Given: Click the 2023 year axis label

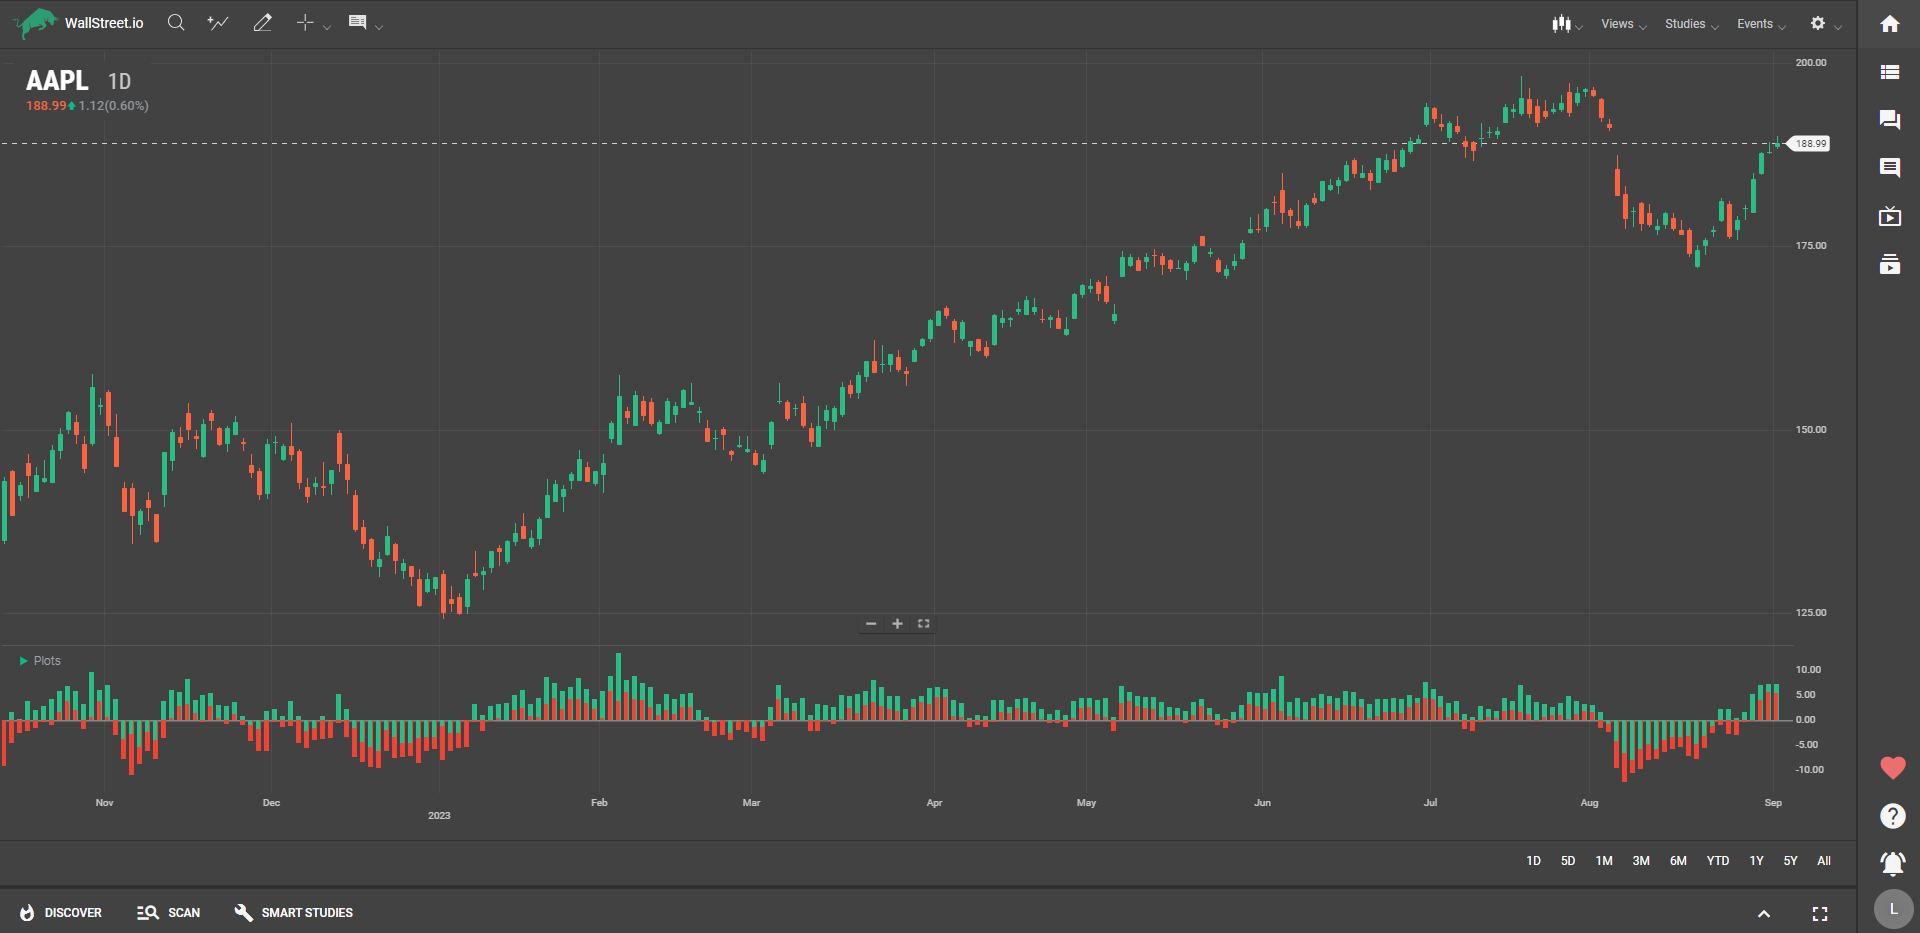Looking at the screenshot, I should click(439, 816).
